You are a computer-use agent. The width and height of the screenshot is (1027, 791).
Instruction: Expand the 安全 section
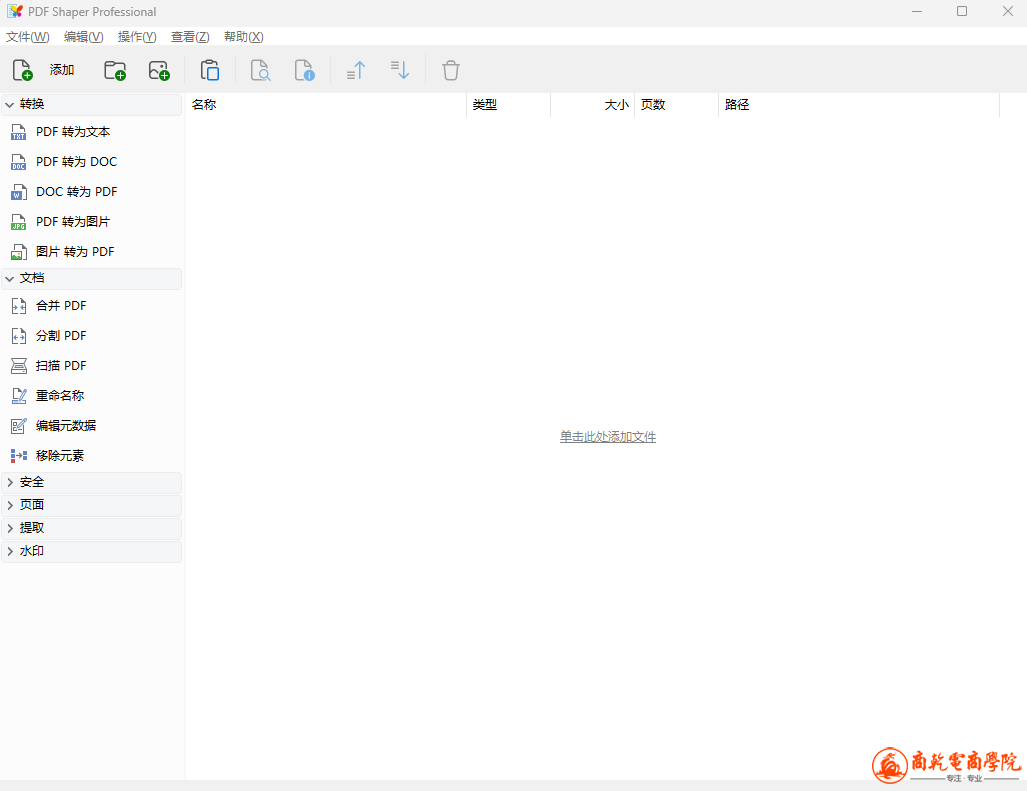tap(32, 482)
